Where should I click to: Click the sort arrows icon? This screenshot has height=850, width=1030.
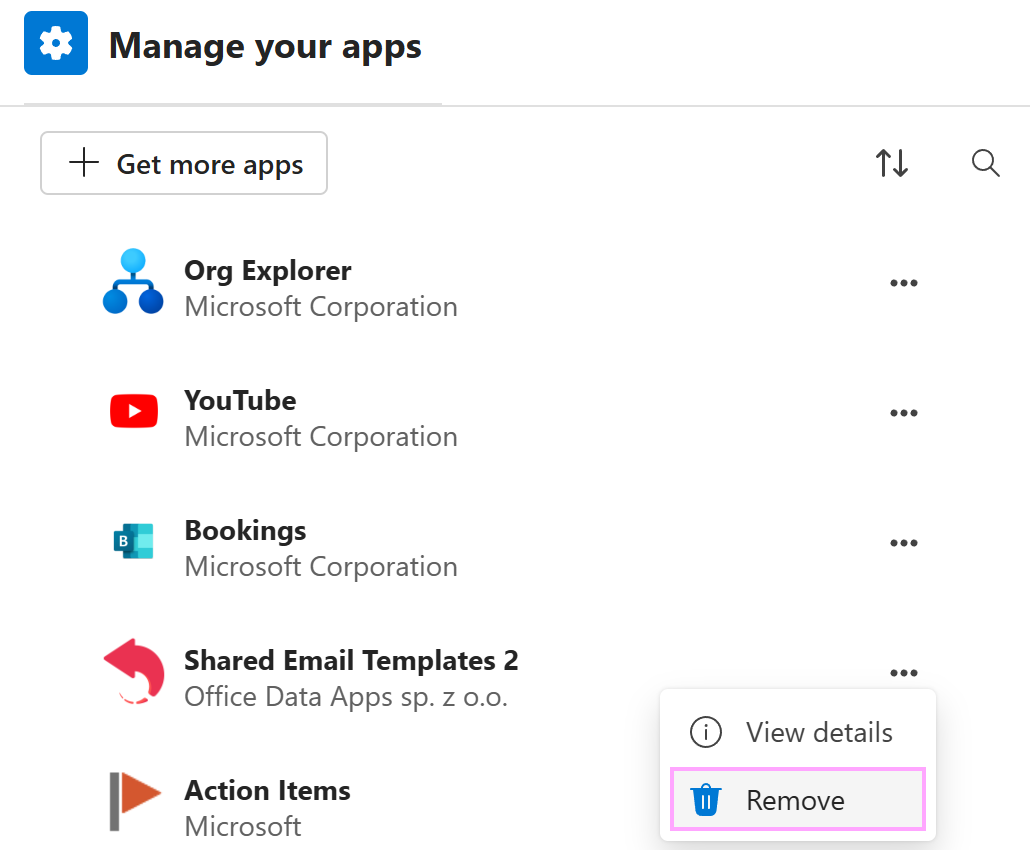(x=891, y=163)
